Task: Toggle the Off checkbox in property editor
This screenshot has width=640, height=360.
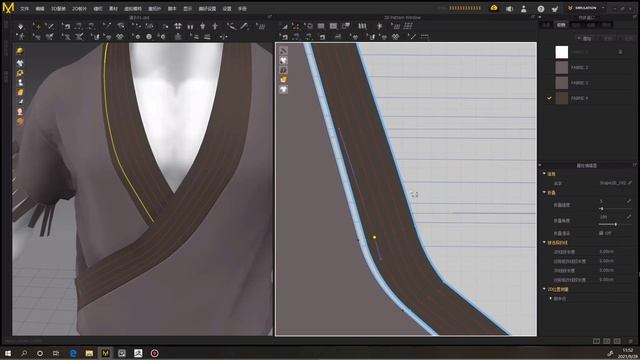Action: [x=601, y=233]
